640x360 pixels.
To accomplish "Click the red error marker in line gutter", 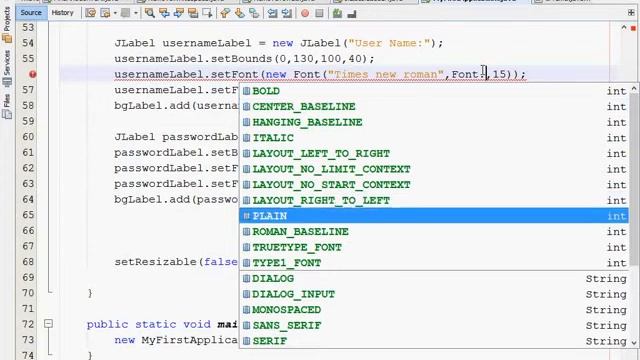I will [33, 74].
